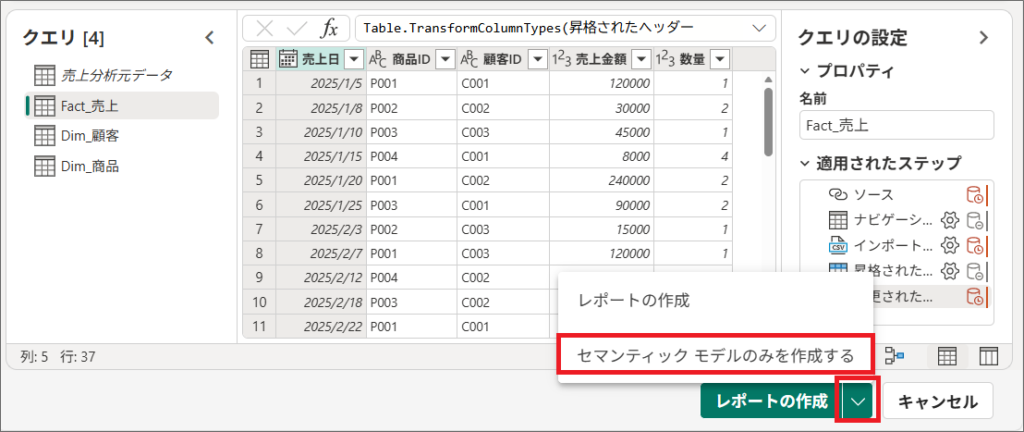Click the date type icon on 売上日 column
The height and width of the screenshot is (432, 1024).
[x=288, y=59]
